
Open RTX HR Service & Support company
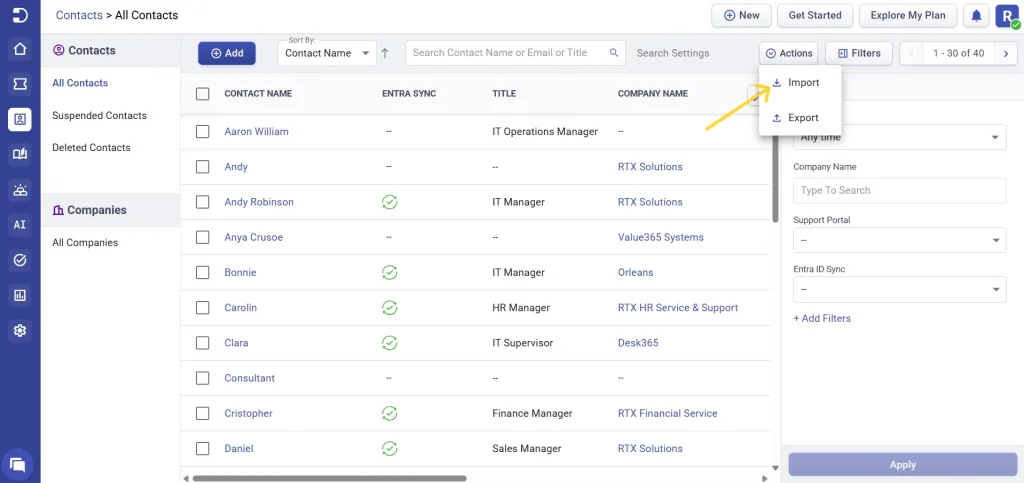pyautogui.click(x=678, y=308)
